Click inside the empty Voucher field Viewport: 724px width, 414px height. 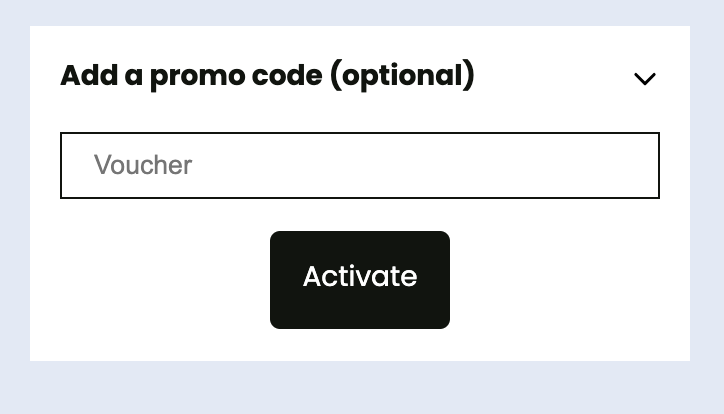pos(360,165)
